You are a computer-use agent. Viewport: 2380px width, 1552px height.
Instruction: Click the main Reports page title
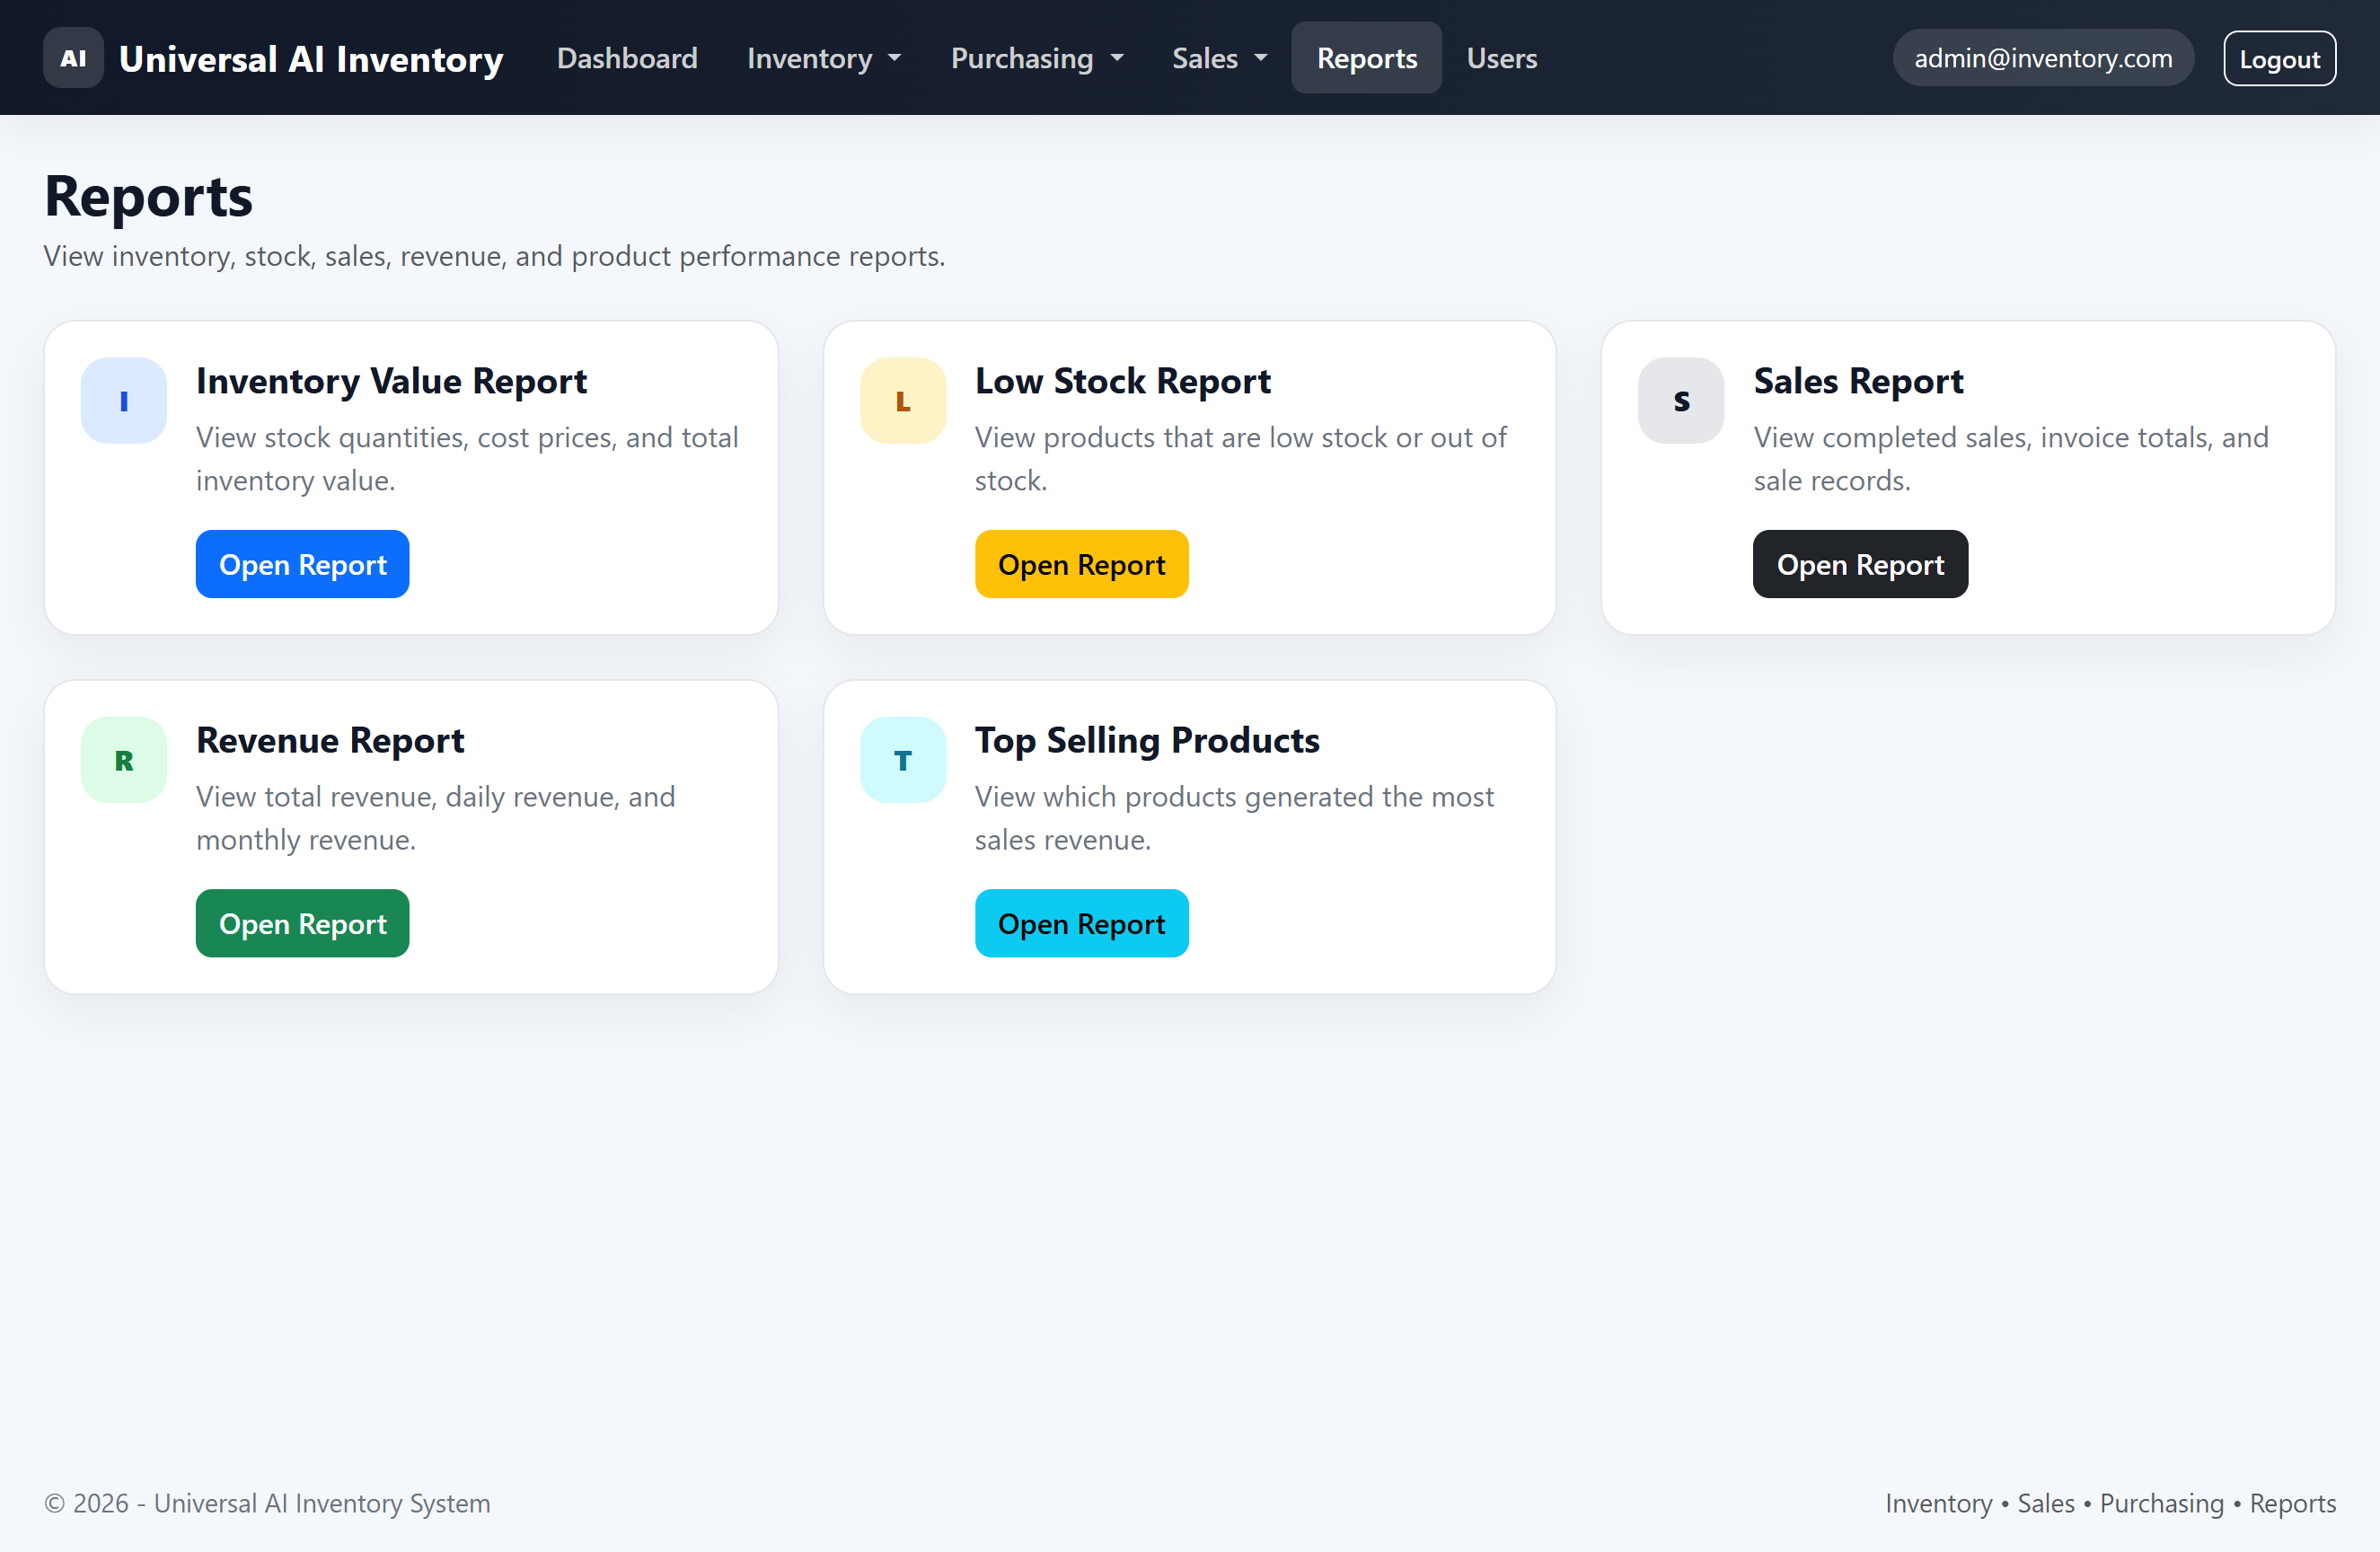(x=148, y=196)
